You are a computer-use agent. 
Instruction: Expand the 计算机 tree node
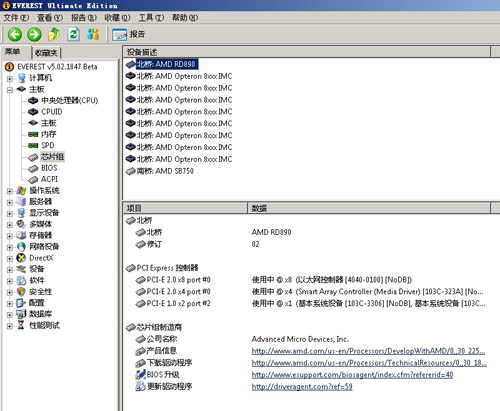click(10, 79)
